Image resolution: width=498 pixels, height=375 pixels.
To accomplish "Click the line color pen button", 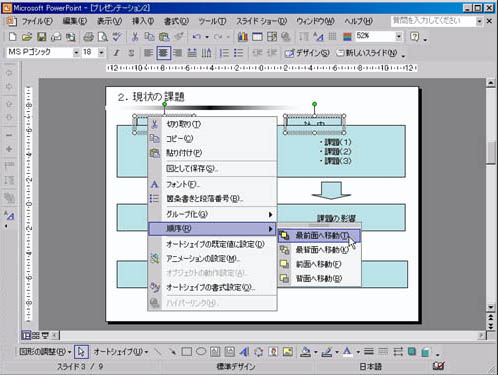I will (x=327, y=352).
